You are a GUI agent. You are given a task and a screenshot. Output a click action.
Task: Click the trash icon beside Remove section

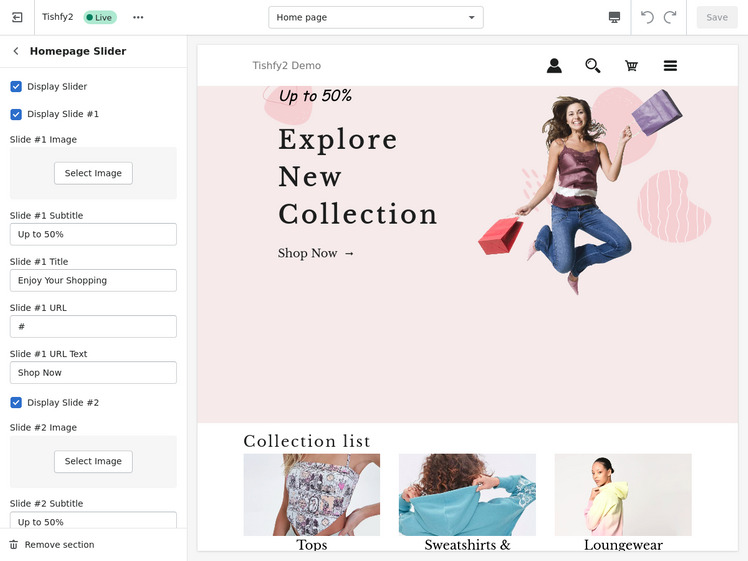click(x=14, y=545)
